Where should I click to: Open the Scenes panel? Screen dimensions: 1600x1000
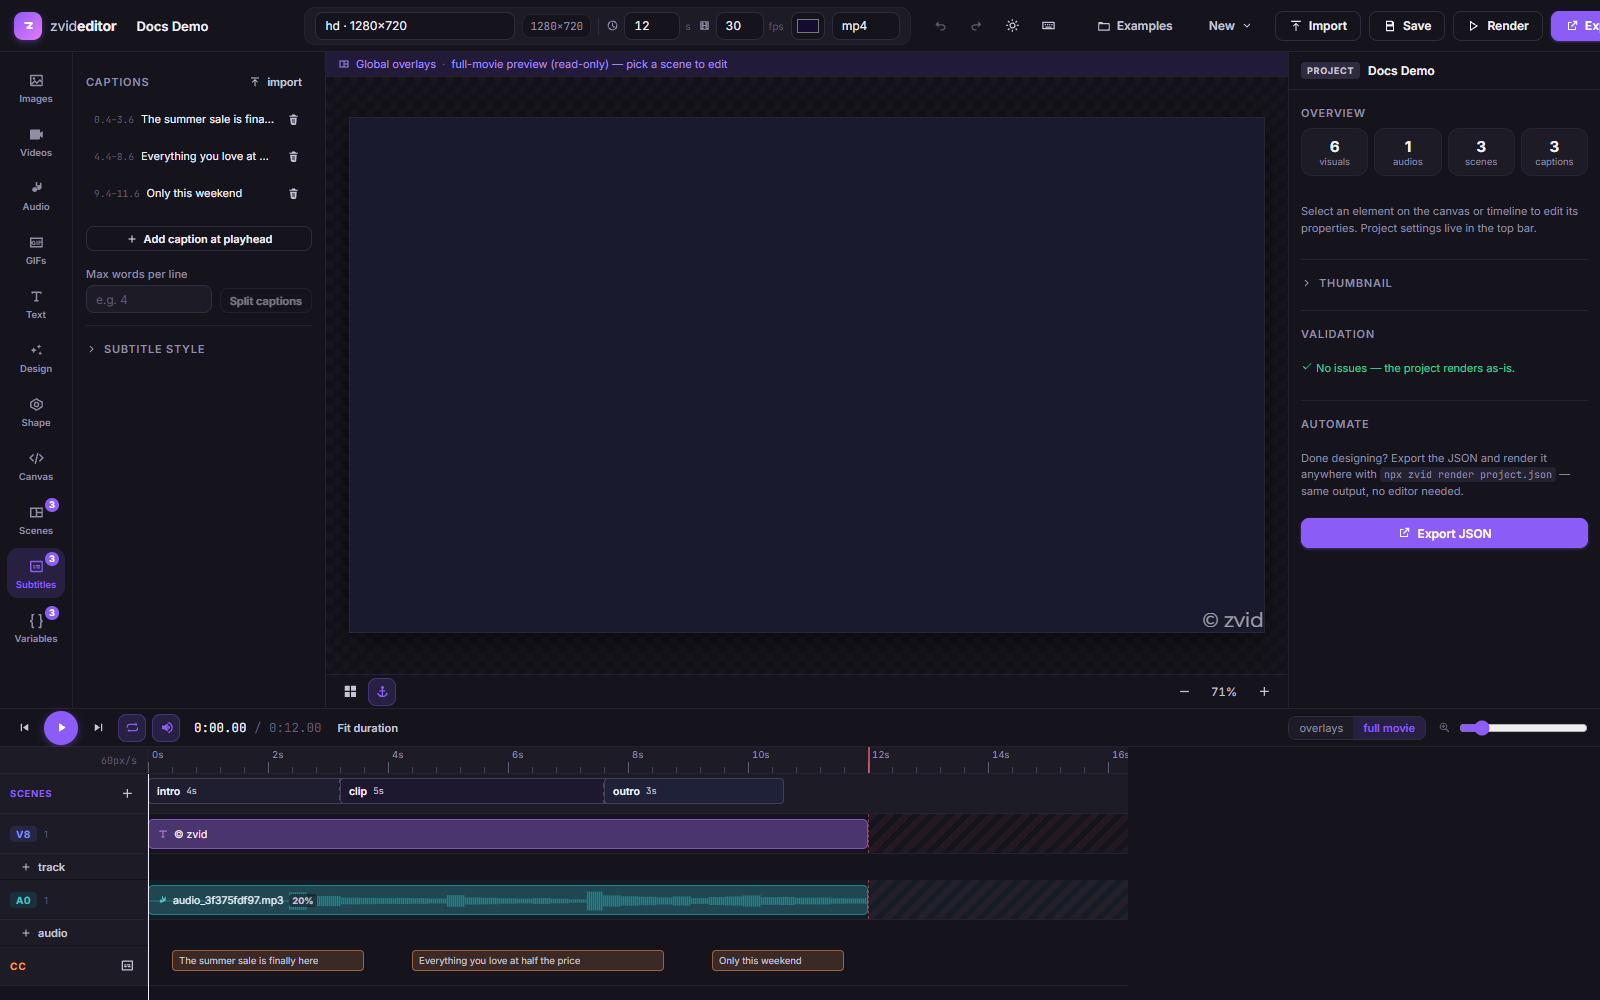coord(36,520)
